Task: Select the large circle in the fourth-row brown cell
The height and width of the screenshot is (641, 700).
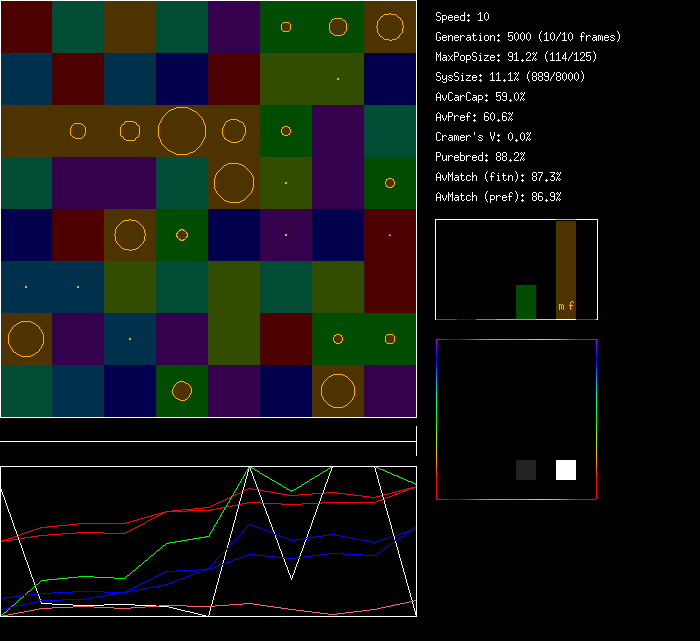Action: pos(234,183)
